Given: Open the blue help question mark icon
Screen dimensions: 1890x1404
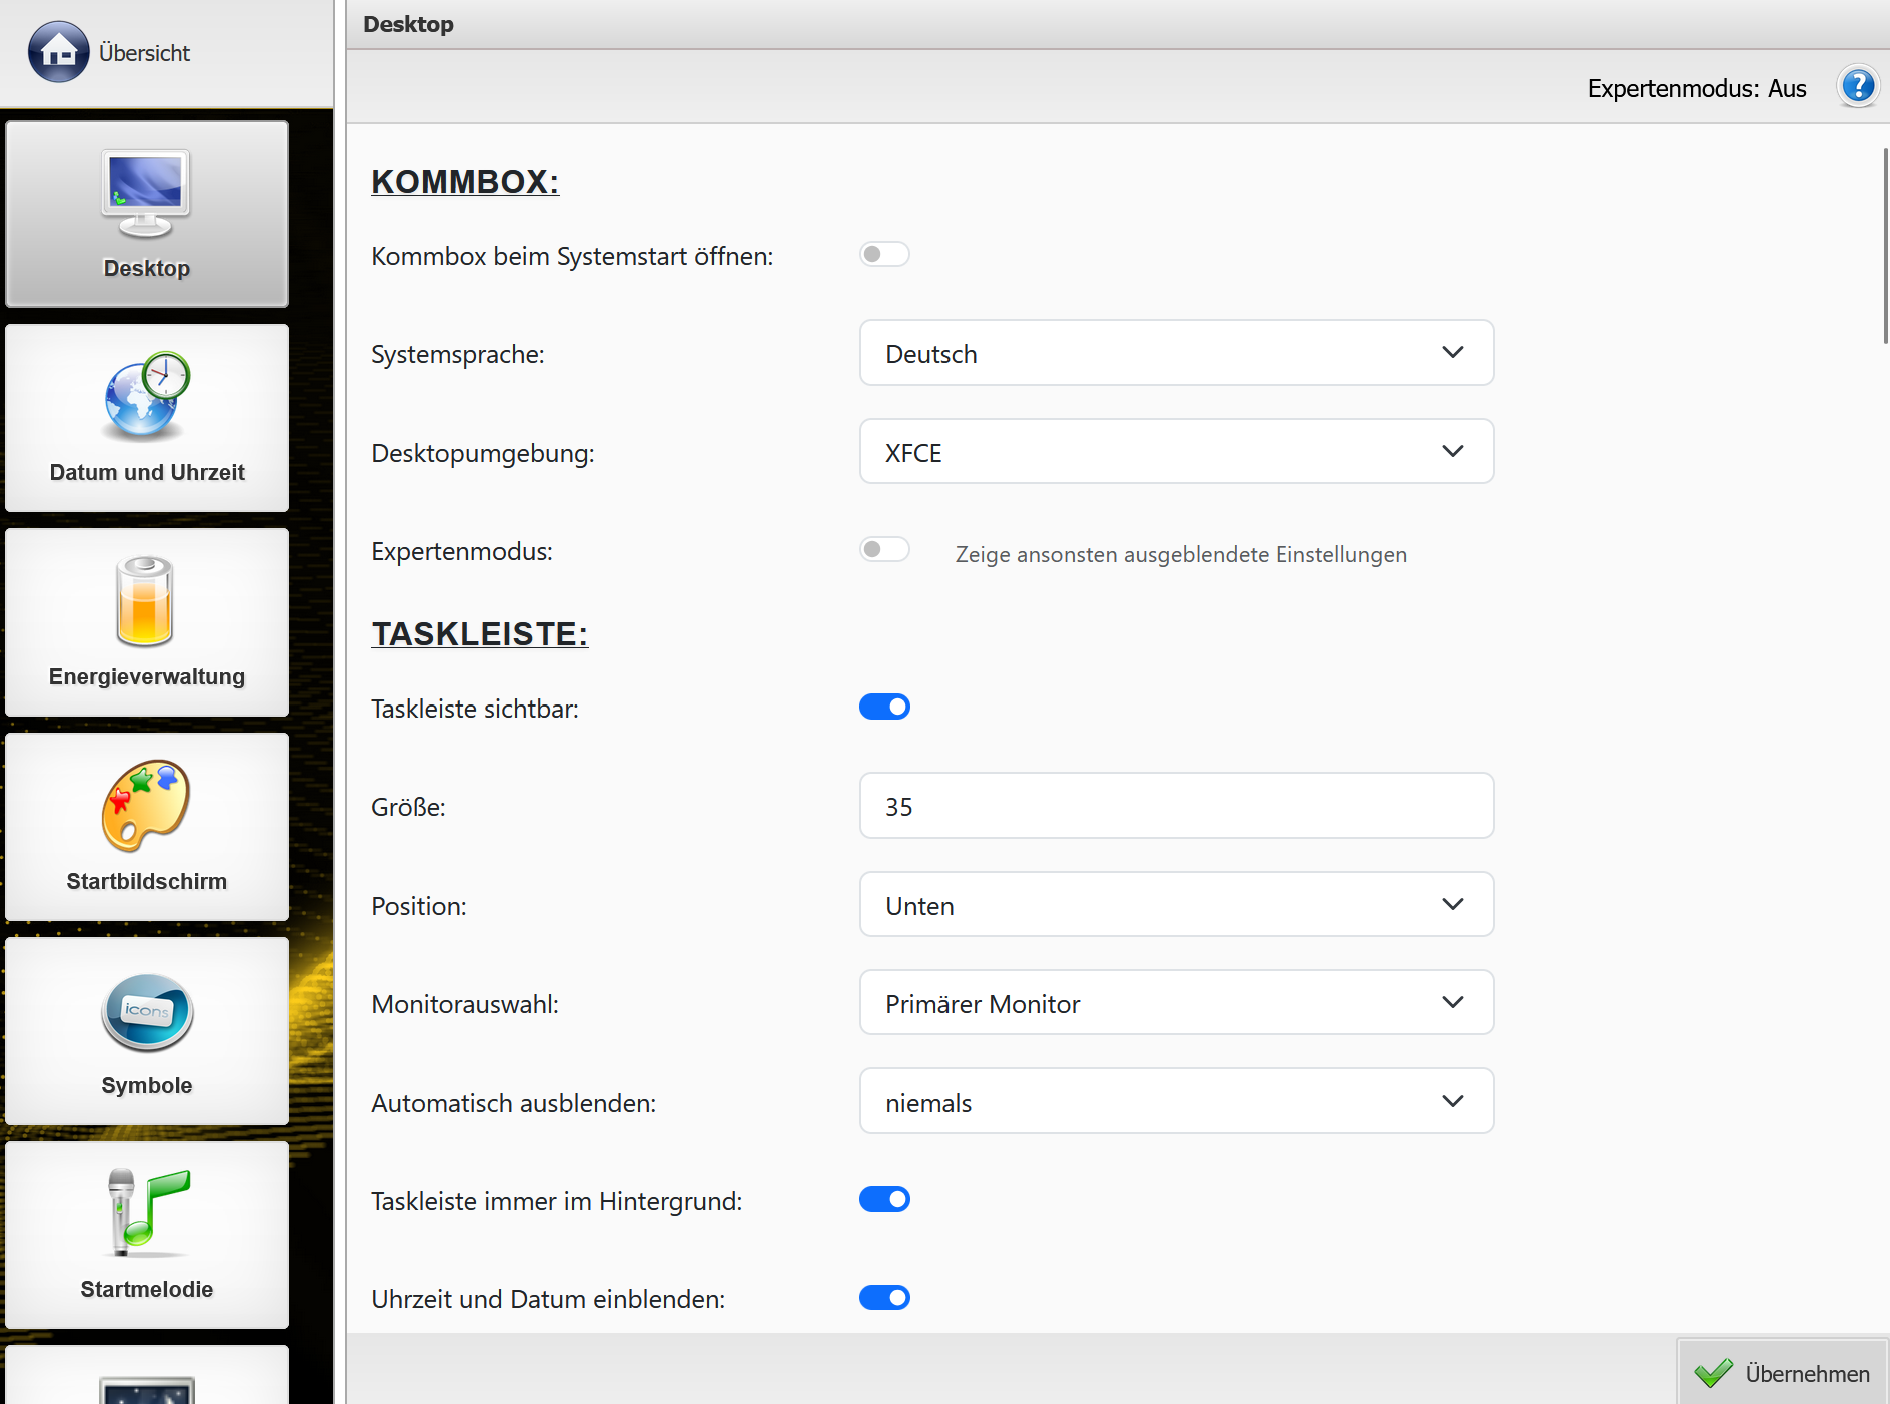Looking at the screenshot, I should (1858, 87).
